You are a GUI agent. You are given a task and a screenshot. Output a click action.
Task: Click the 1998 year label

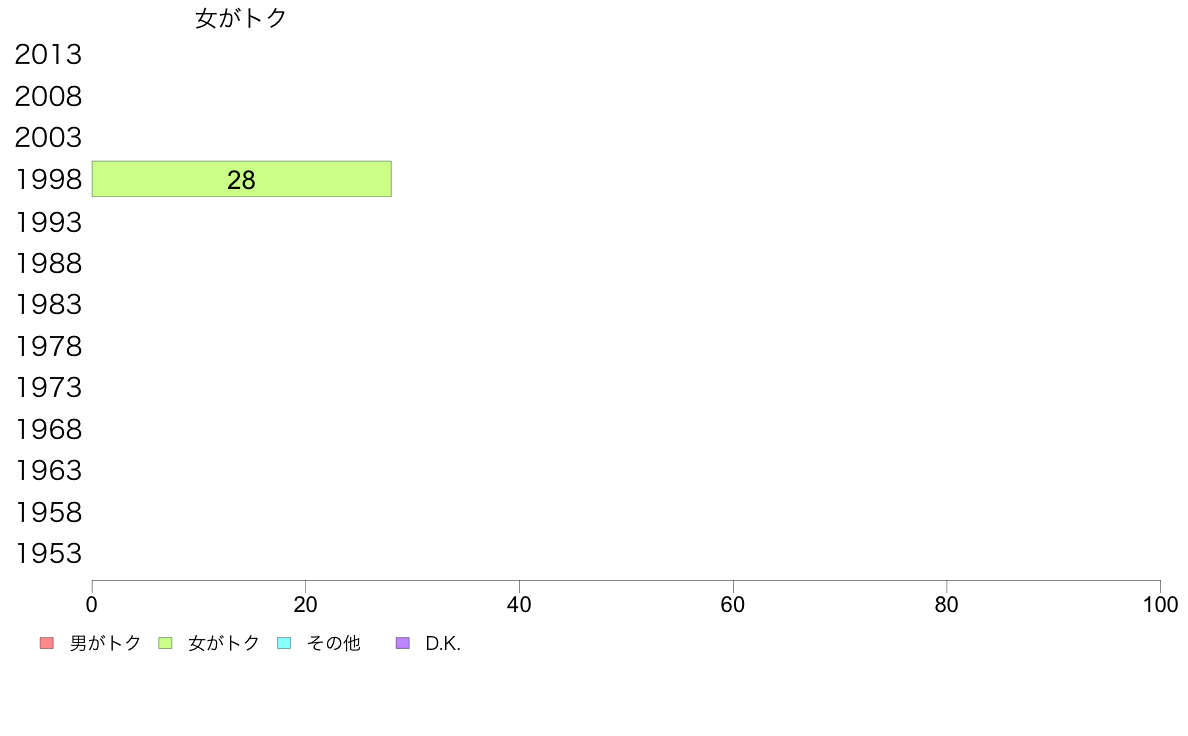point(48,180)
